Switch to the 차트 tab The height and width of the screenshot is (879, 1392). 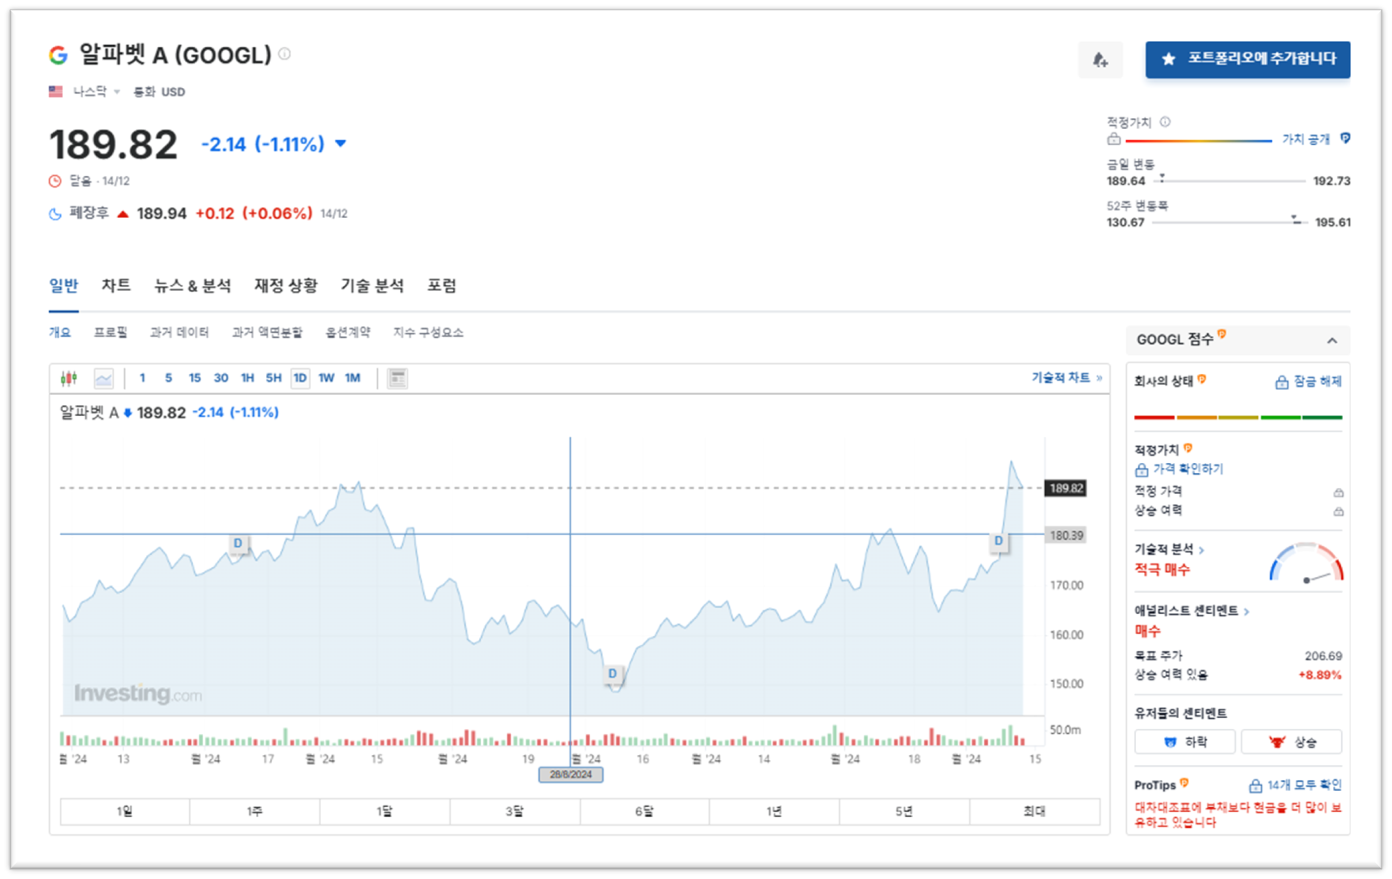pos(116,286)
